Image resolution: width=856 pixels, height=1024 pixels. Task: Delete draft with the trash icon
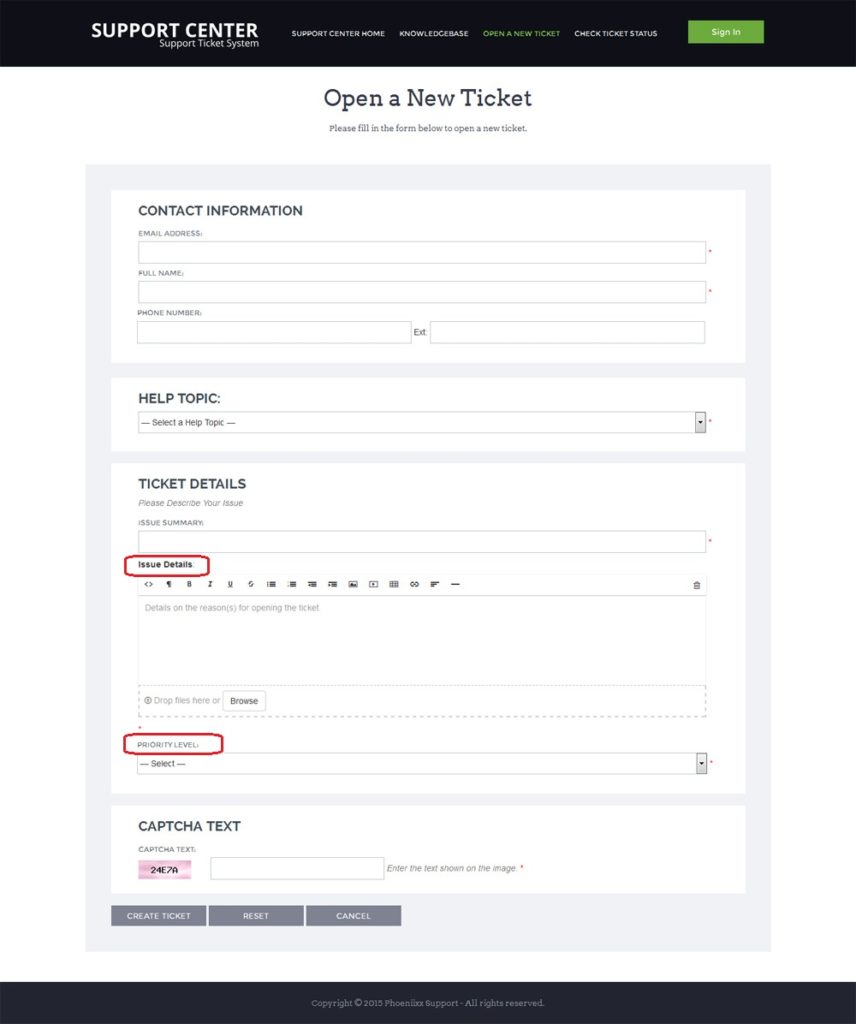point(697,585)
